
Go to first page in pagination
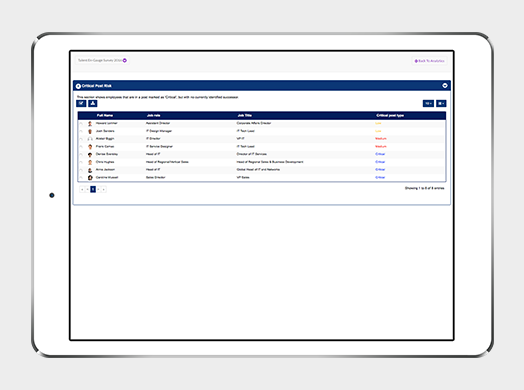coord(82,189)
